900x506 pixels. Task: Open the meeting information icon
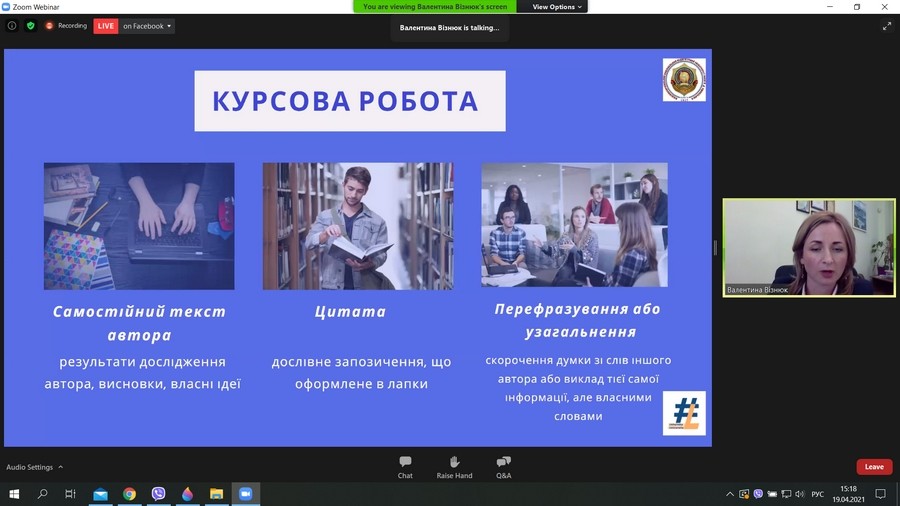pyautogui.click(x=11, y=26)
